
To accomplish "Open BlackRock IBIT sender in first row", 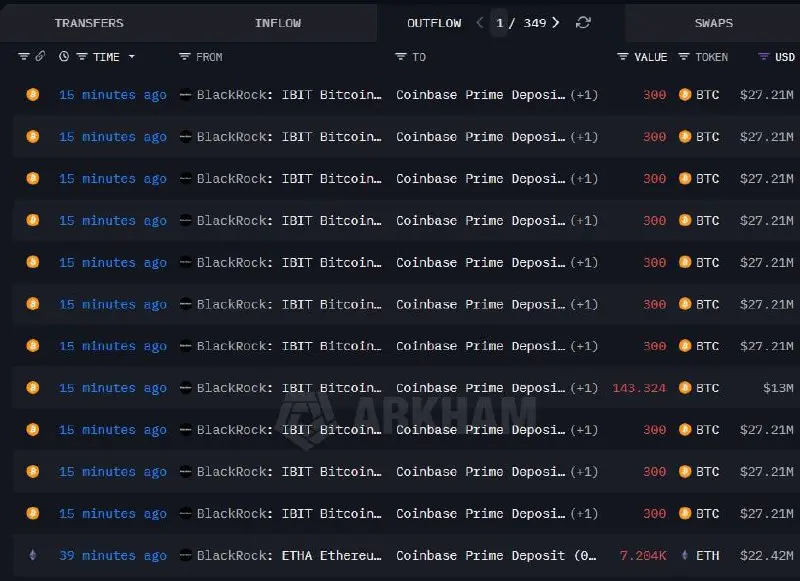I will tap(289, 95).
